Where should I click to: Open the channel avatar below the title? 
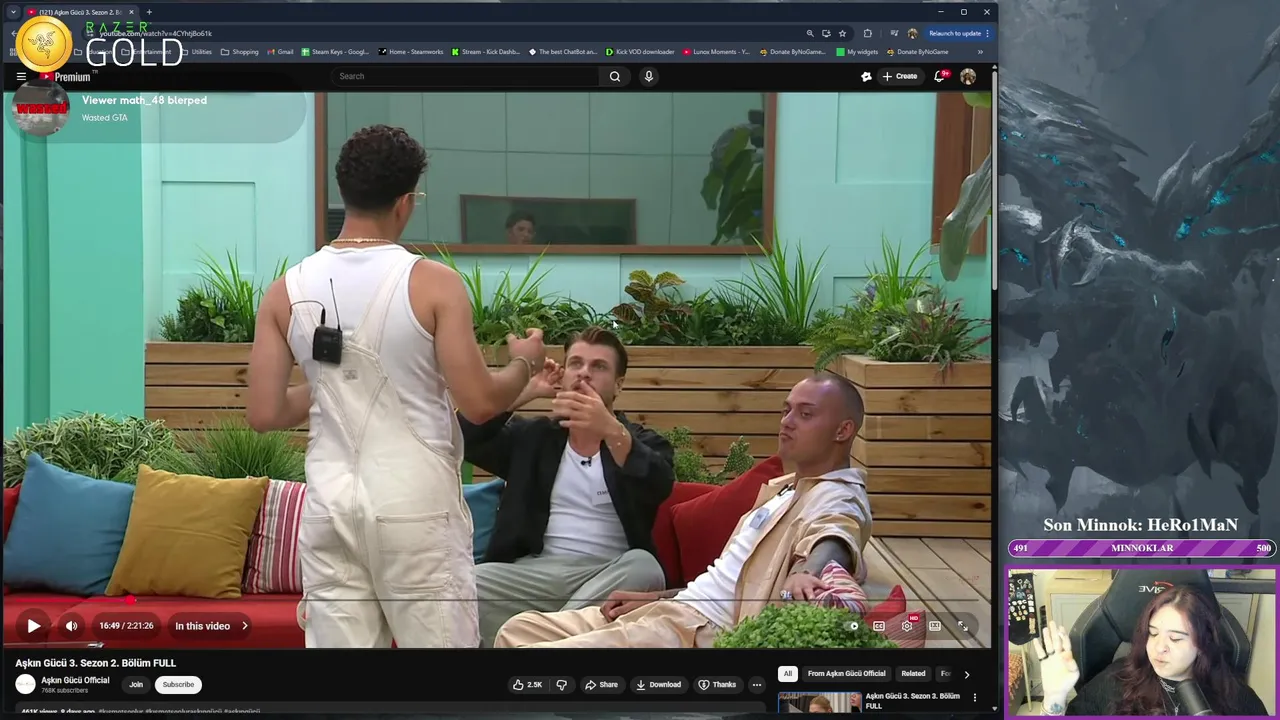click(x=25, y=684)
